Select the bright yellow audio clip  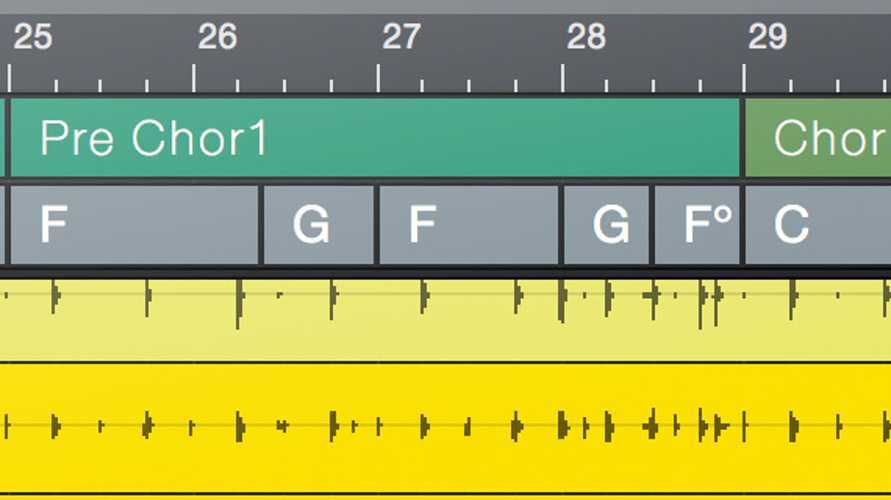(446, 428)
